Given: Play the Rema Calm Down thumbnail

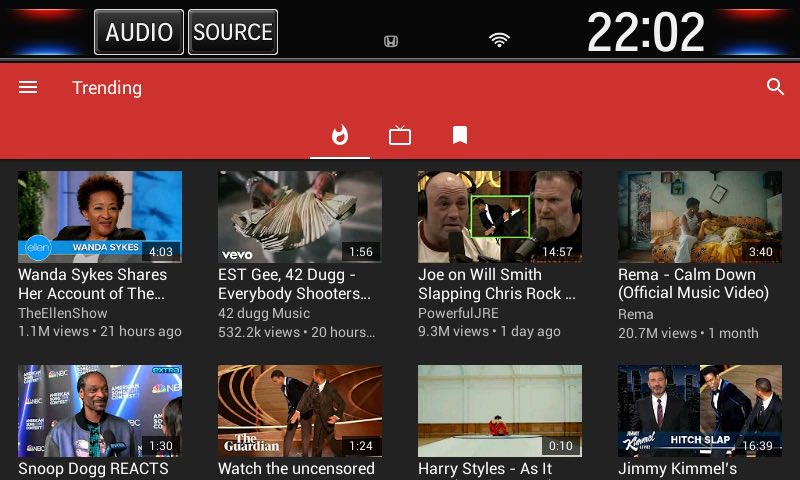Looking at the screenshot, I should [700, 217].
